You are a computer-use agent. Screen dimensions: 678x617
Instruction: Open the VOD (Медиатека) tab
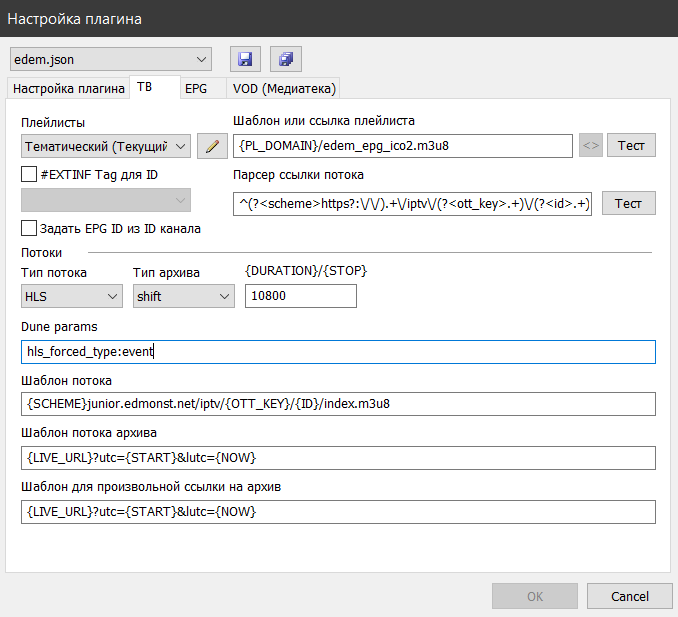tap(284, 89)
